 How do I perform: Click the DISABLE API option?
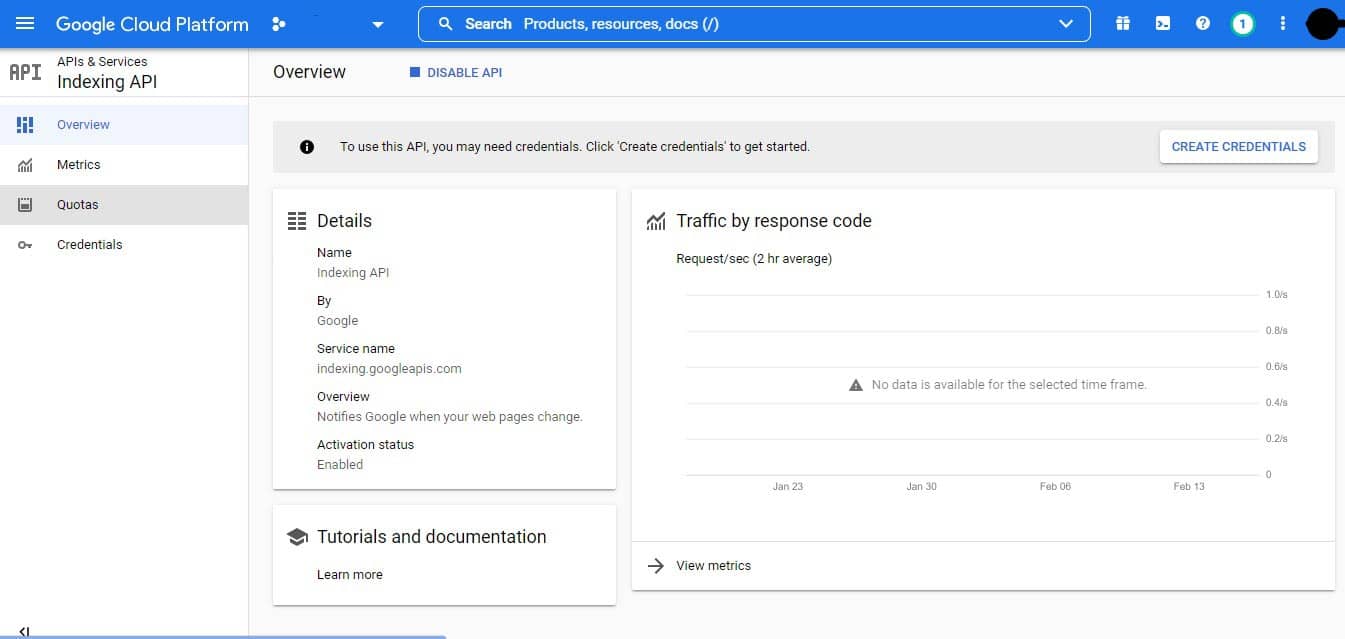(455, 71)
